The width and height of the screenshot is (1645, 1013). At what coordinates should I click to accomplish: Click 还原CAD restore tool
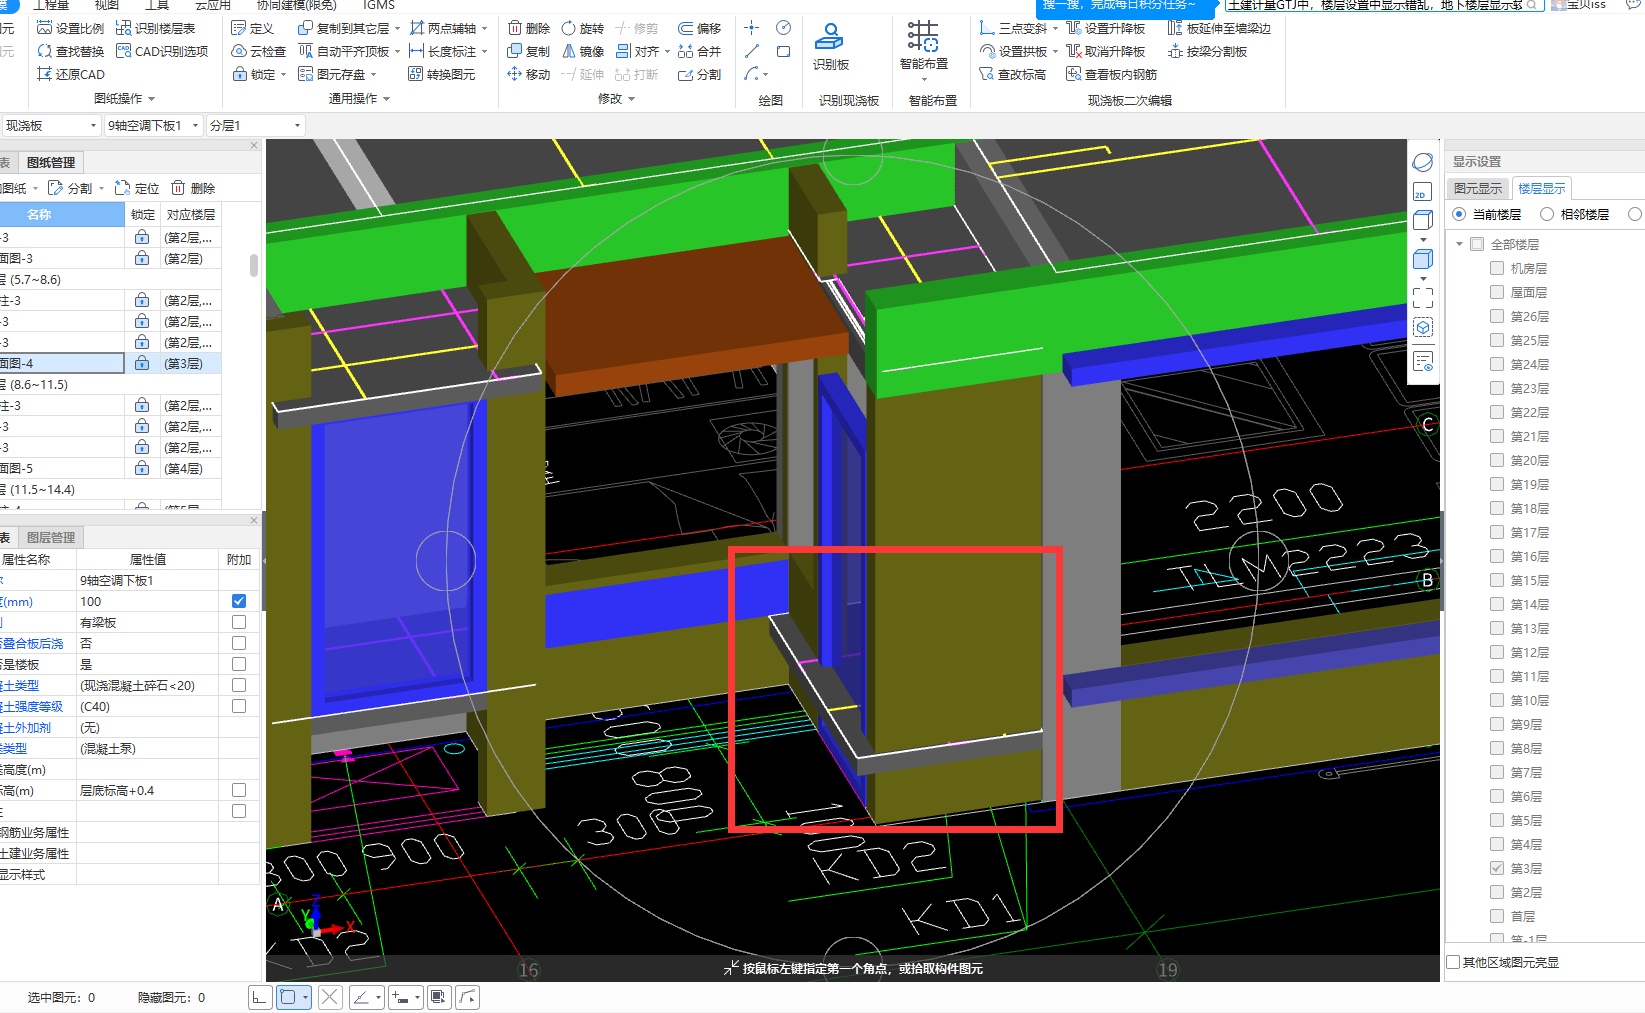click(x=70, y=74)
